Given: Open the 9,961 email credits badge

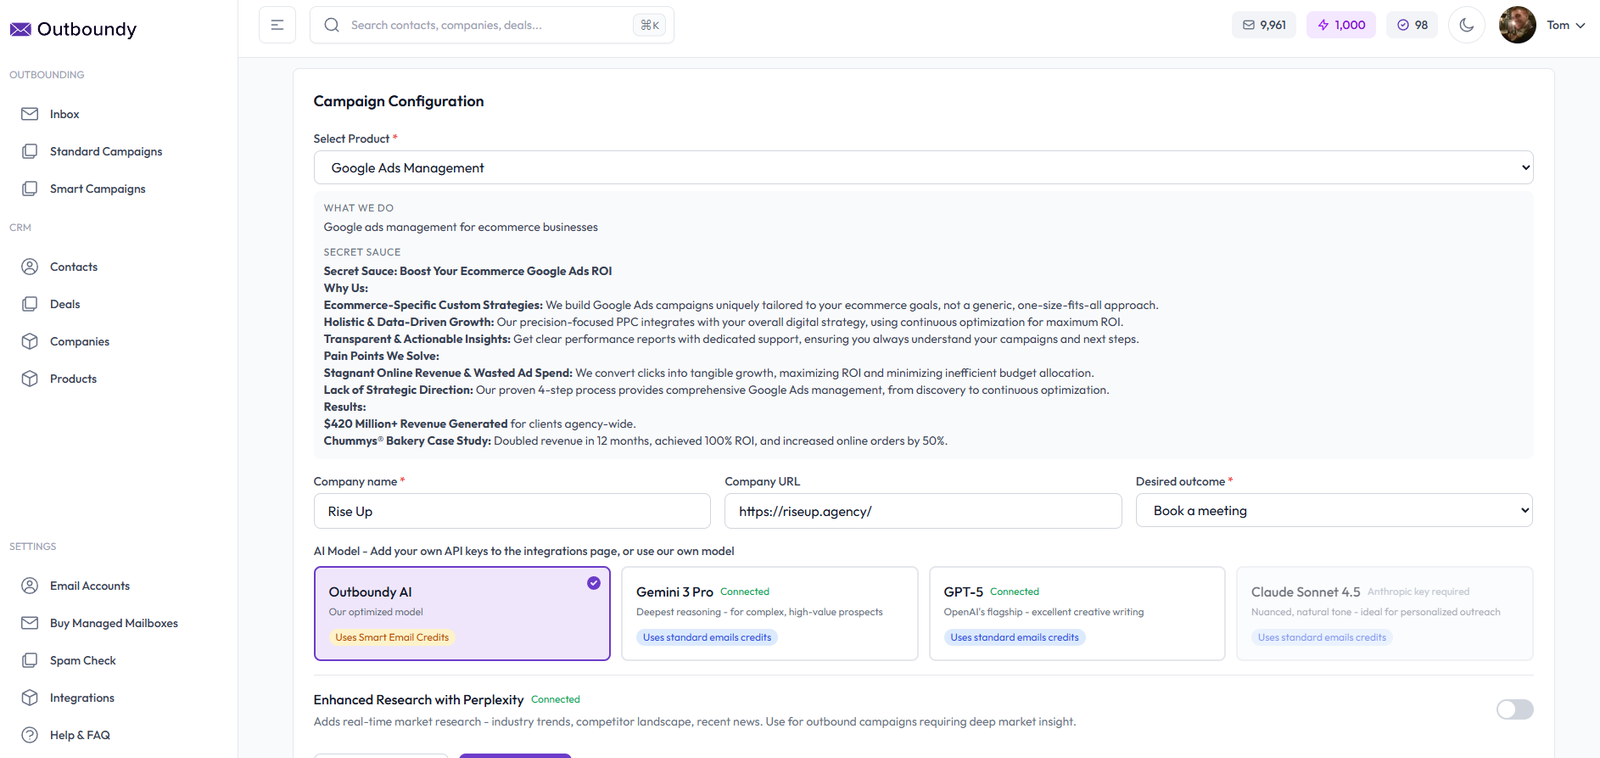Looking at the screenshot, I should 1264,25.
